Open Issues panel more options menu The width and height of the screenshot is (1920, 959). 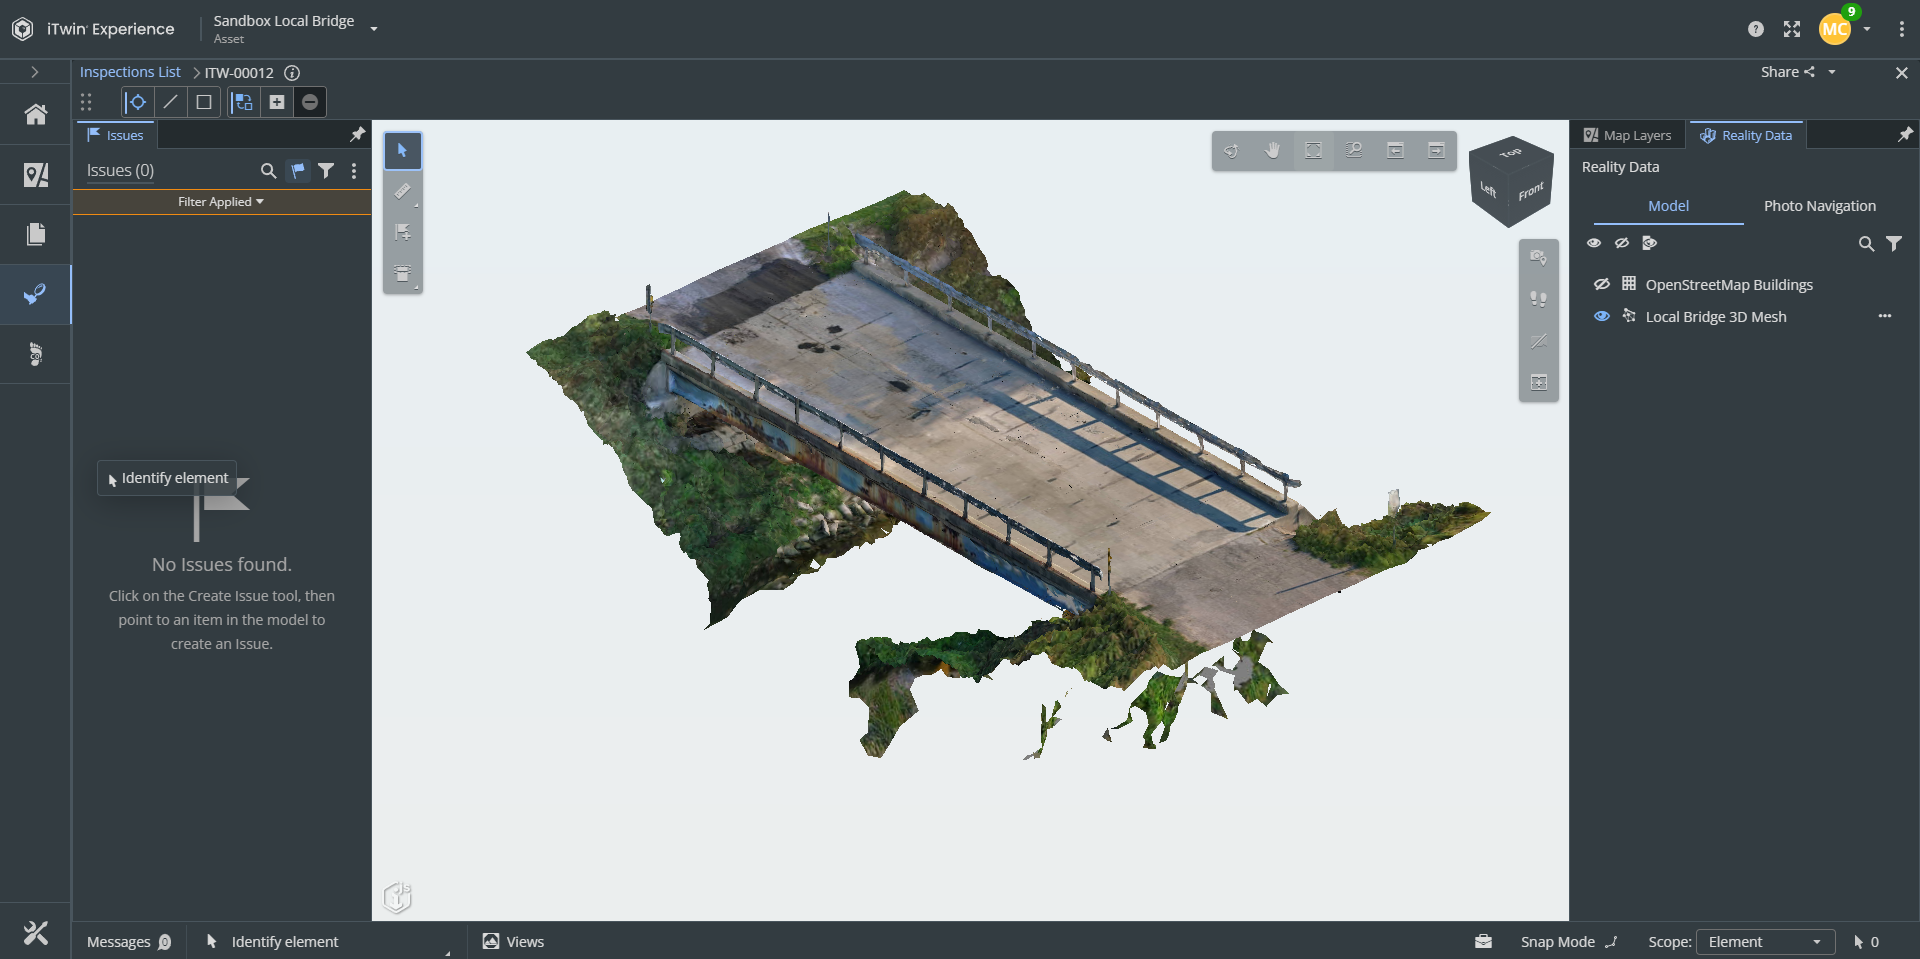point(354,171)
